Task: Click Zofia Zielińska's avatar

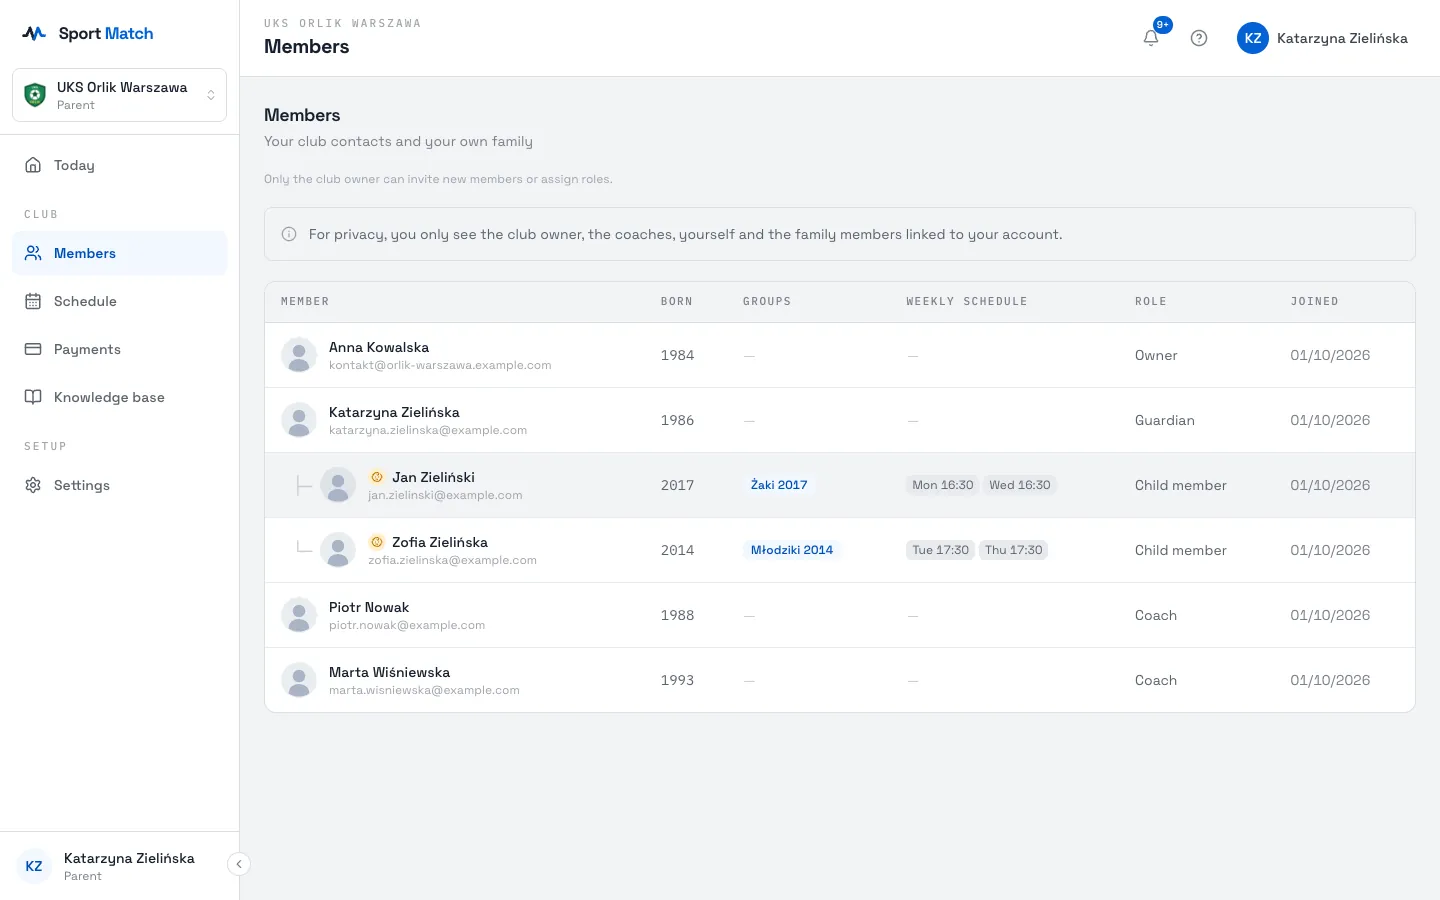Action: click(338, 550)
